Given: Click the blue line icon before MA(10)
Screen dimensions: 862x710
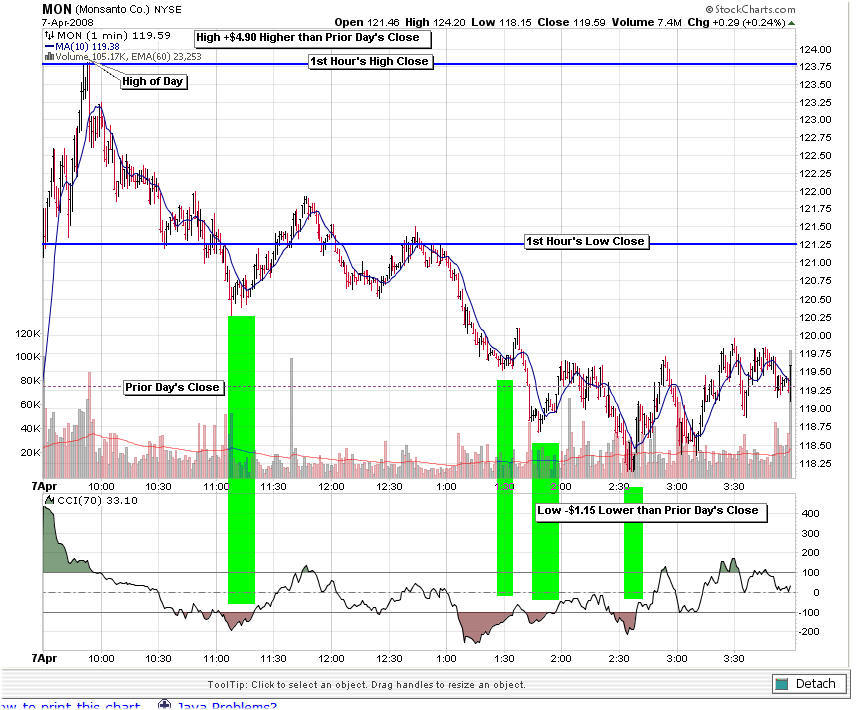Looking at the screenshot, I should 49,47.
